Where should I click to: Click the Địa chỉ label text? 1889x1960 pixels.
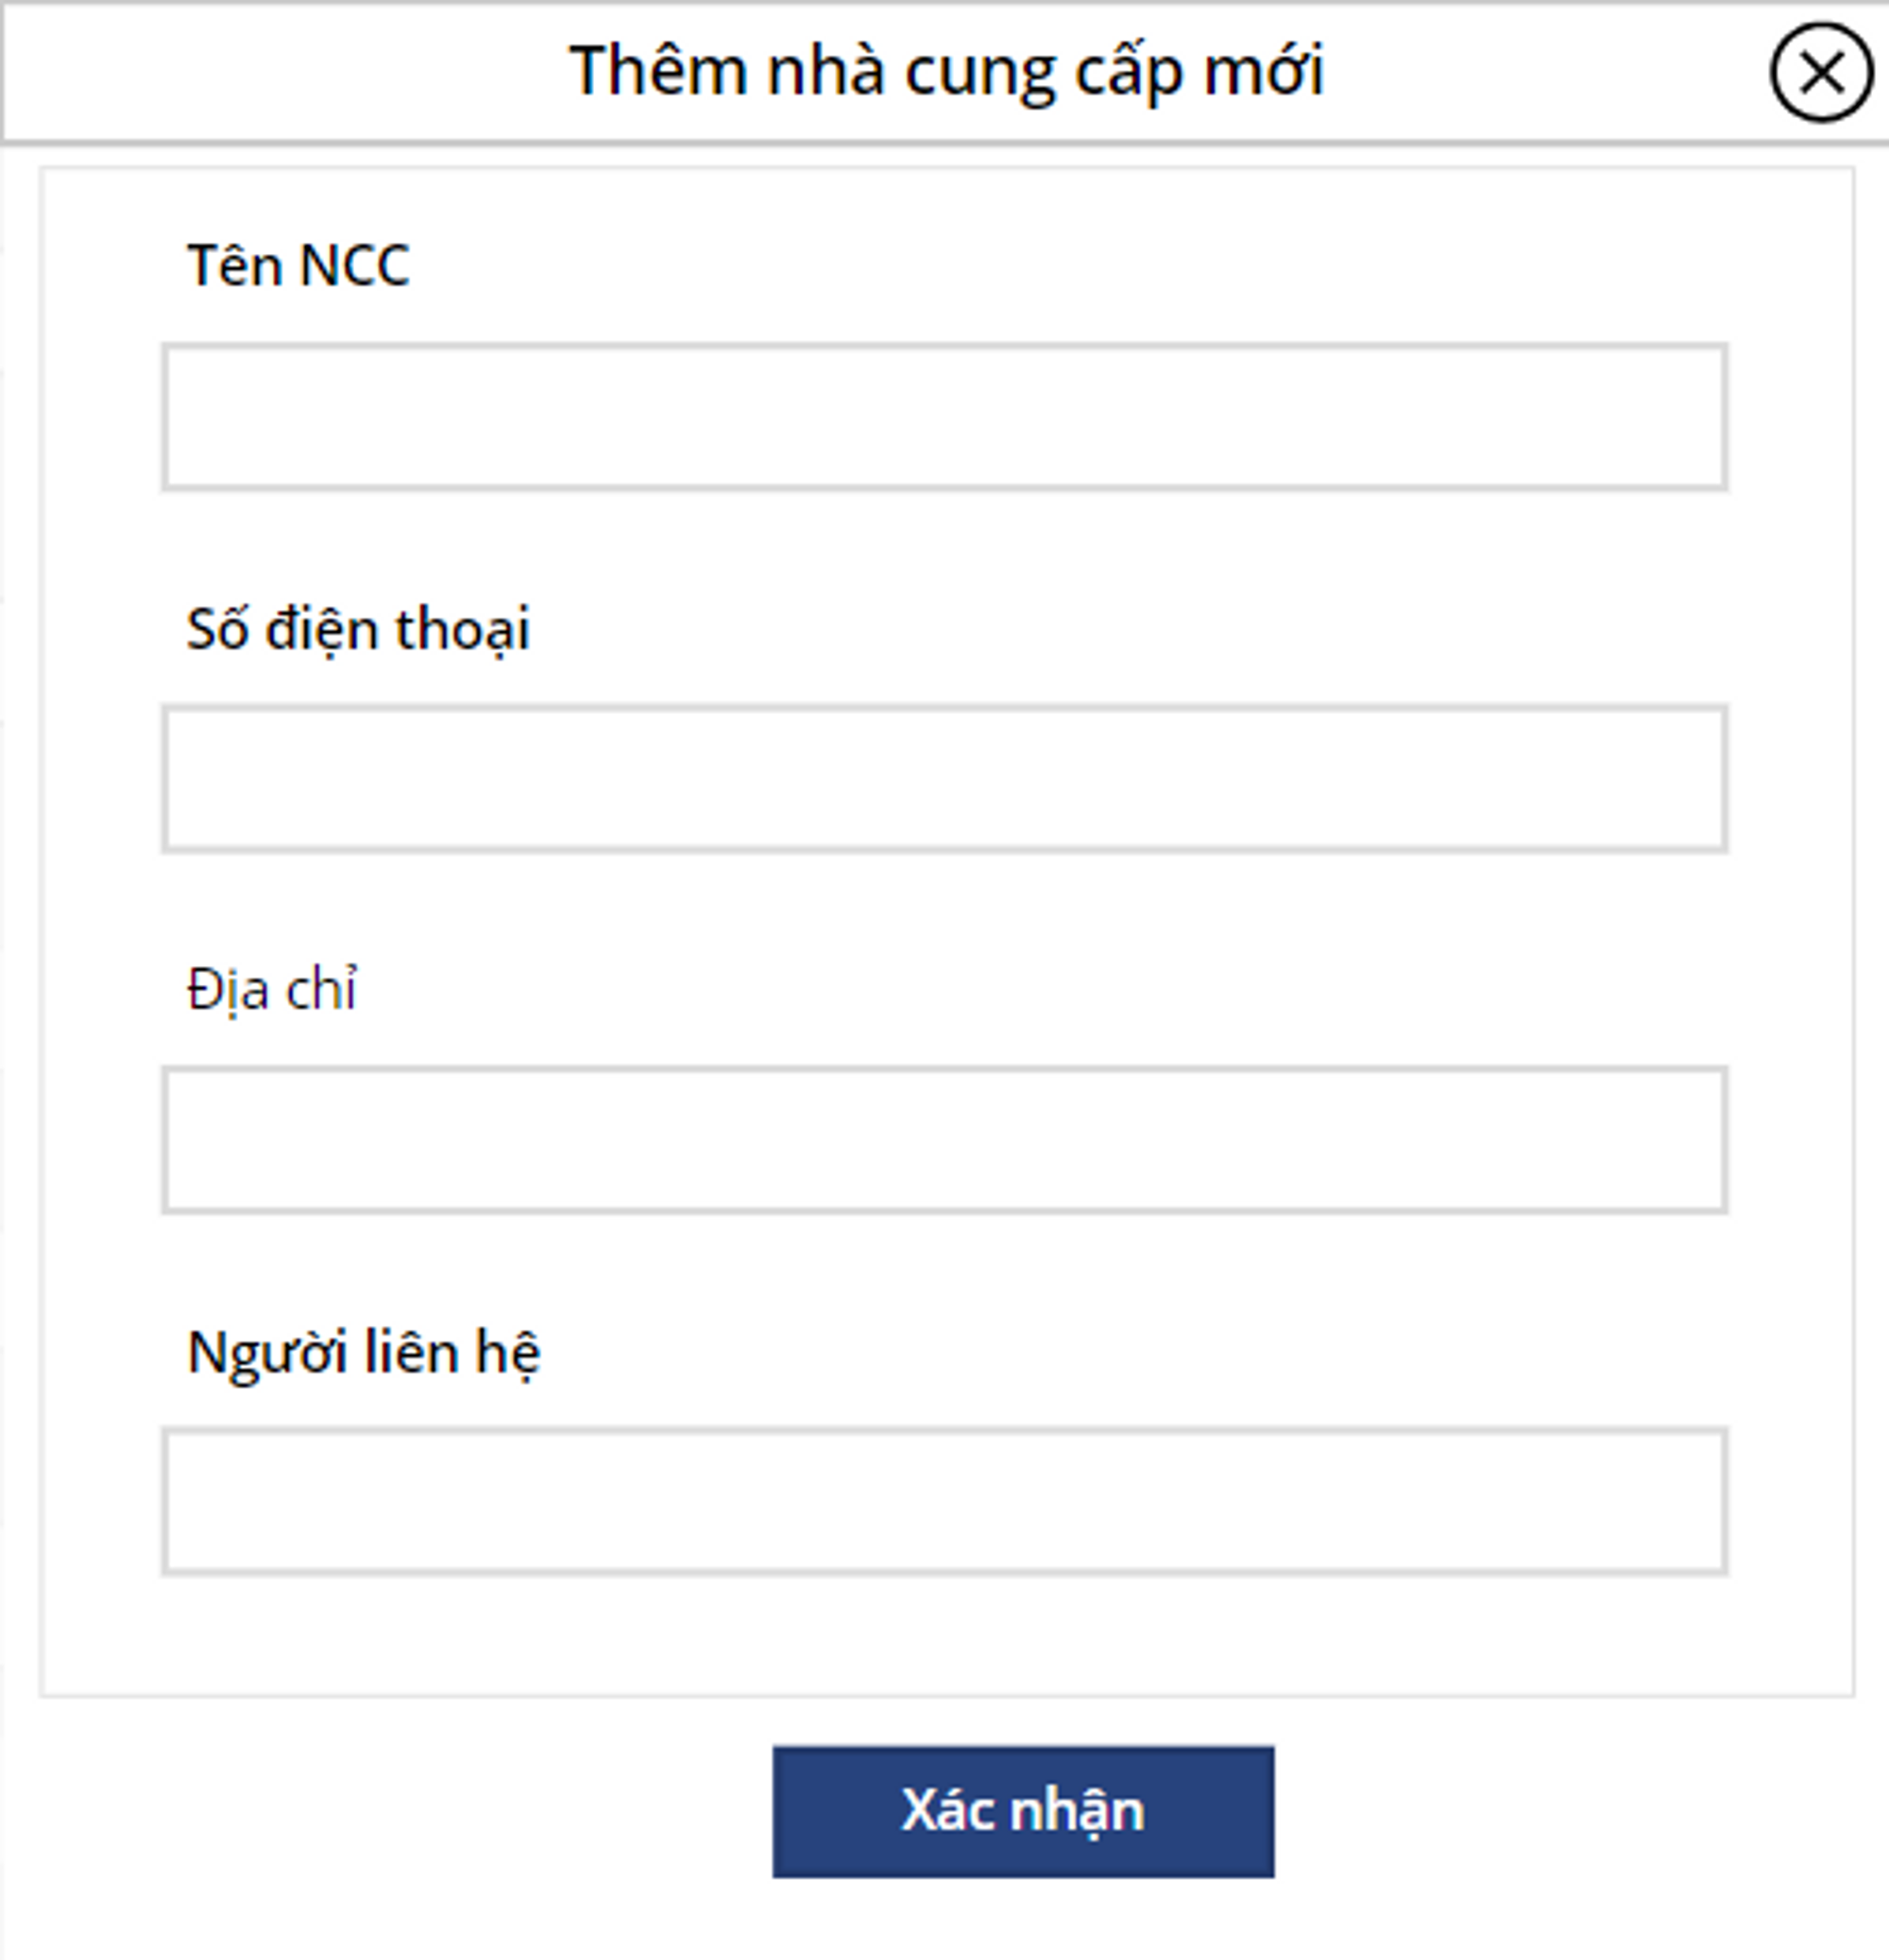tap(272, 990)
